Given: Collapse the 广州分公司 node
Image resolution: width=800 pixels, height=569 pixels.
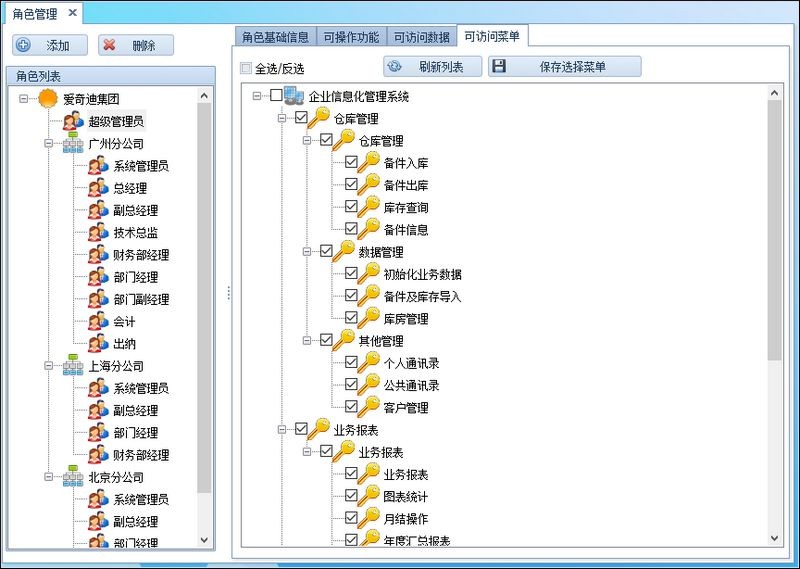Looking at the screenshot, I should (x=48, y=143).
